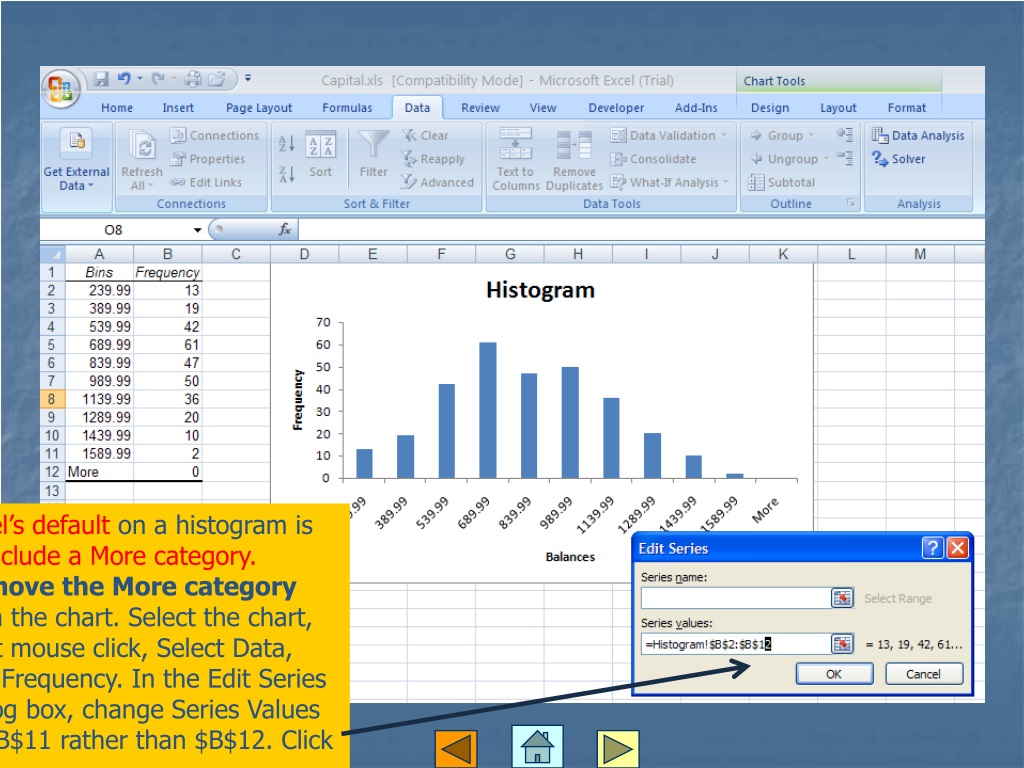The image size is (1024, 768).
Task: Refresh All connections
Action: pyautogui.click(x=142, y=161)
